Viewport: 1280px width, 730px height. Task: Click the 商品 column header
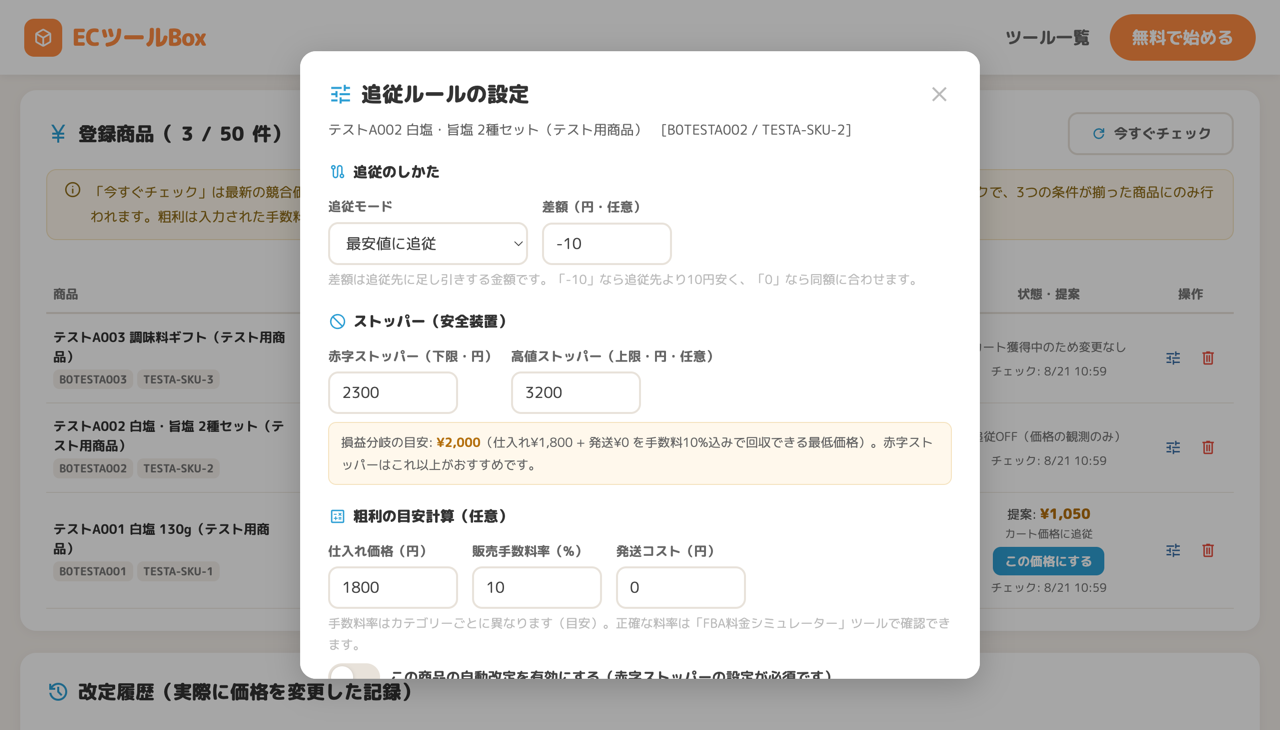point(66,294)
